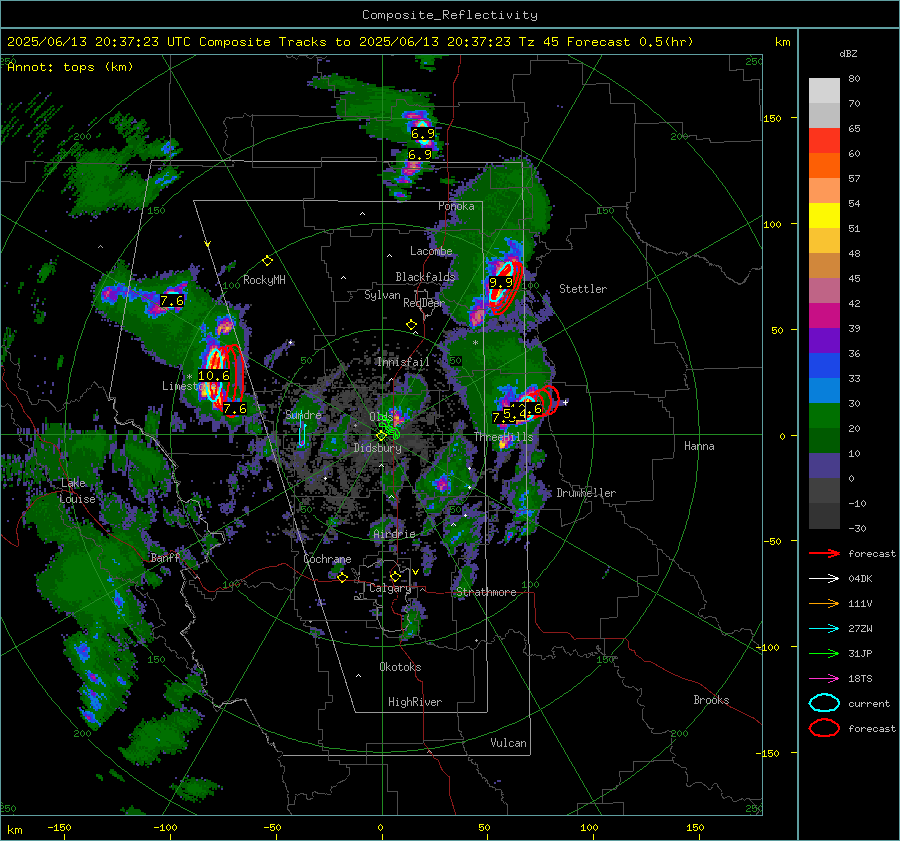Click the magenta 18TS arrow legend icon
The width and height of the screenshot is (900, 841).
click(x=824, y=679)
